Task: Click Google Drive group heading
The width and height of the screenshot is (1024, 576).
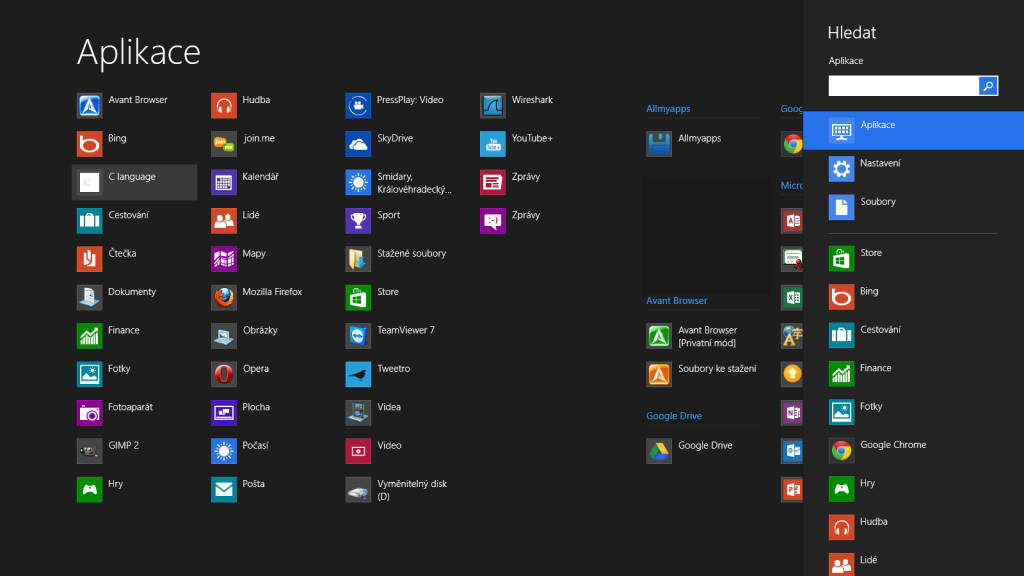Action: 674,416
